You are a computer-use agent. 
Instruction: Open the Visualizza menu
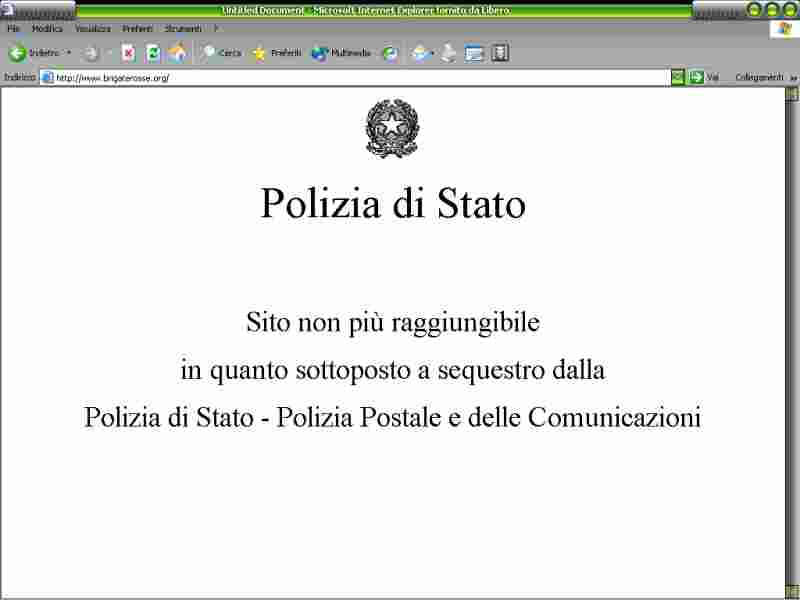click(93, 29)
